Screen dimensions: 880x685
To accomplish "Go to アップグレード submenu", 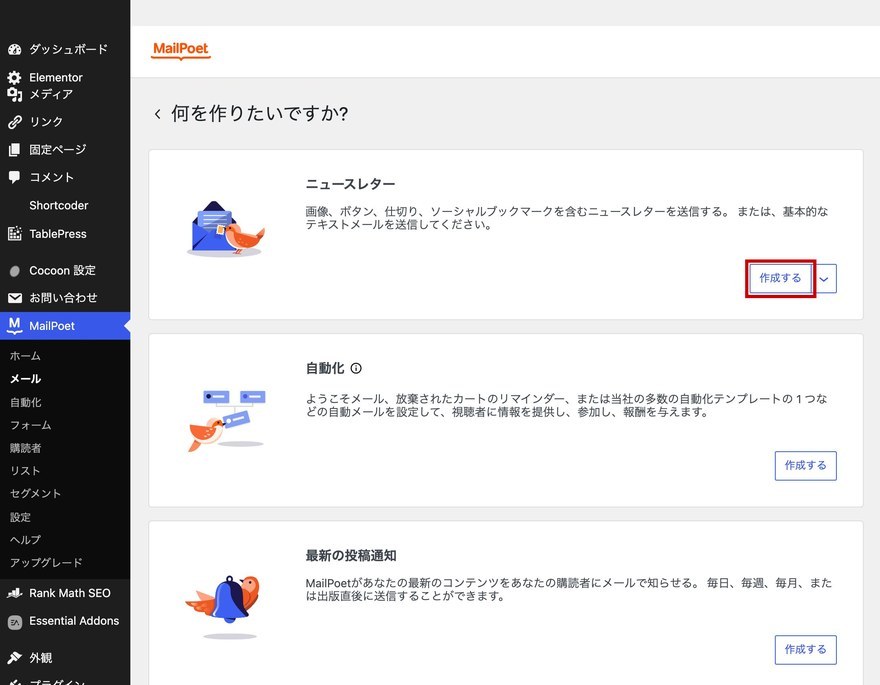I will click(46, 563).
